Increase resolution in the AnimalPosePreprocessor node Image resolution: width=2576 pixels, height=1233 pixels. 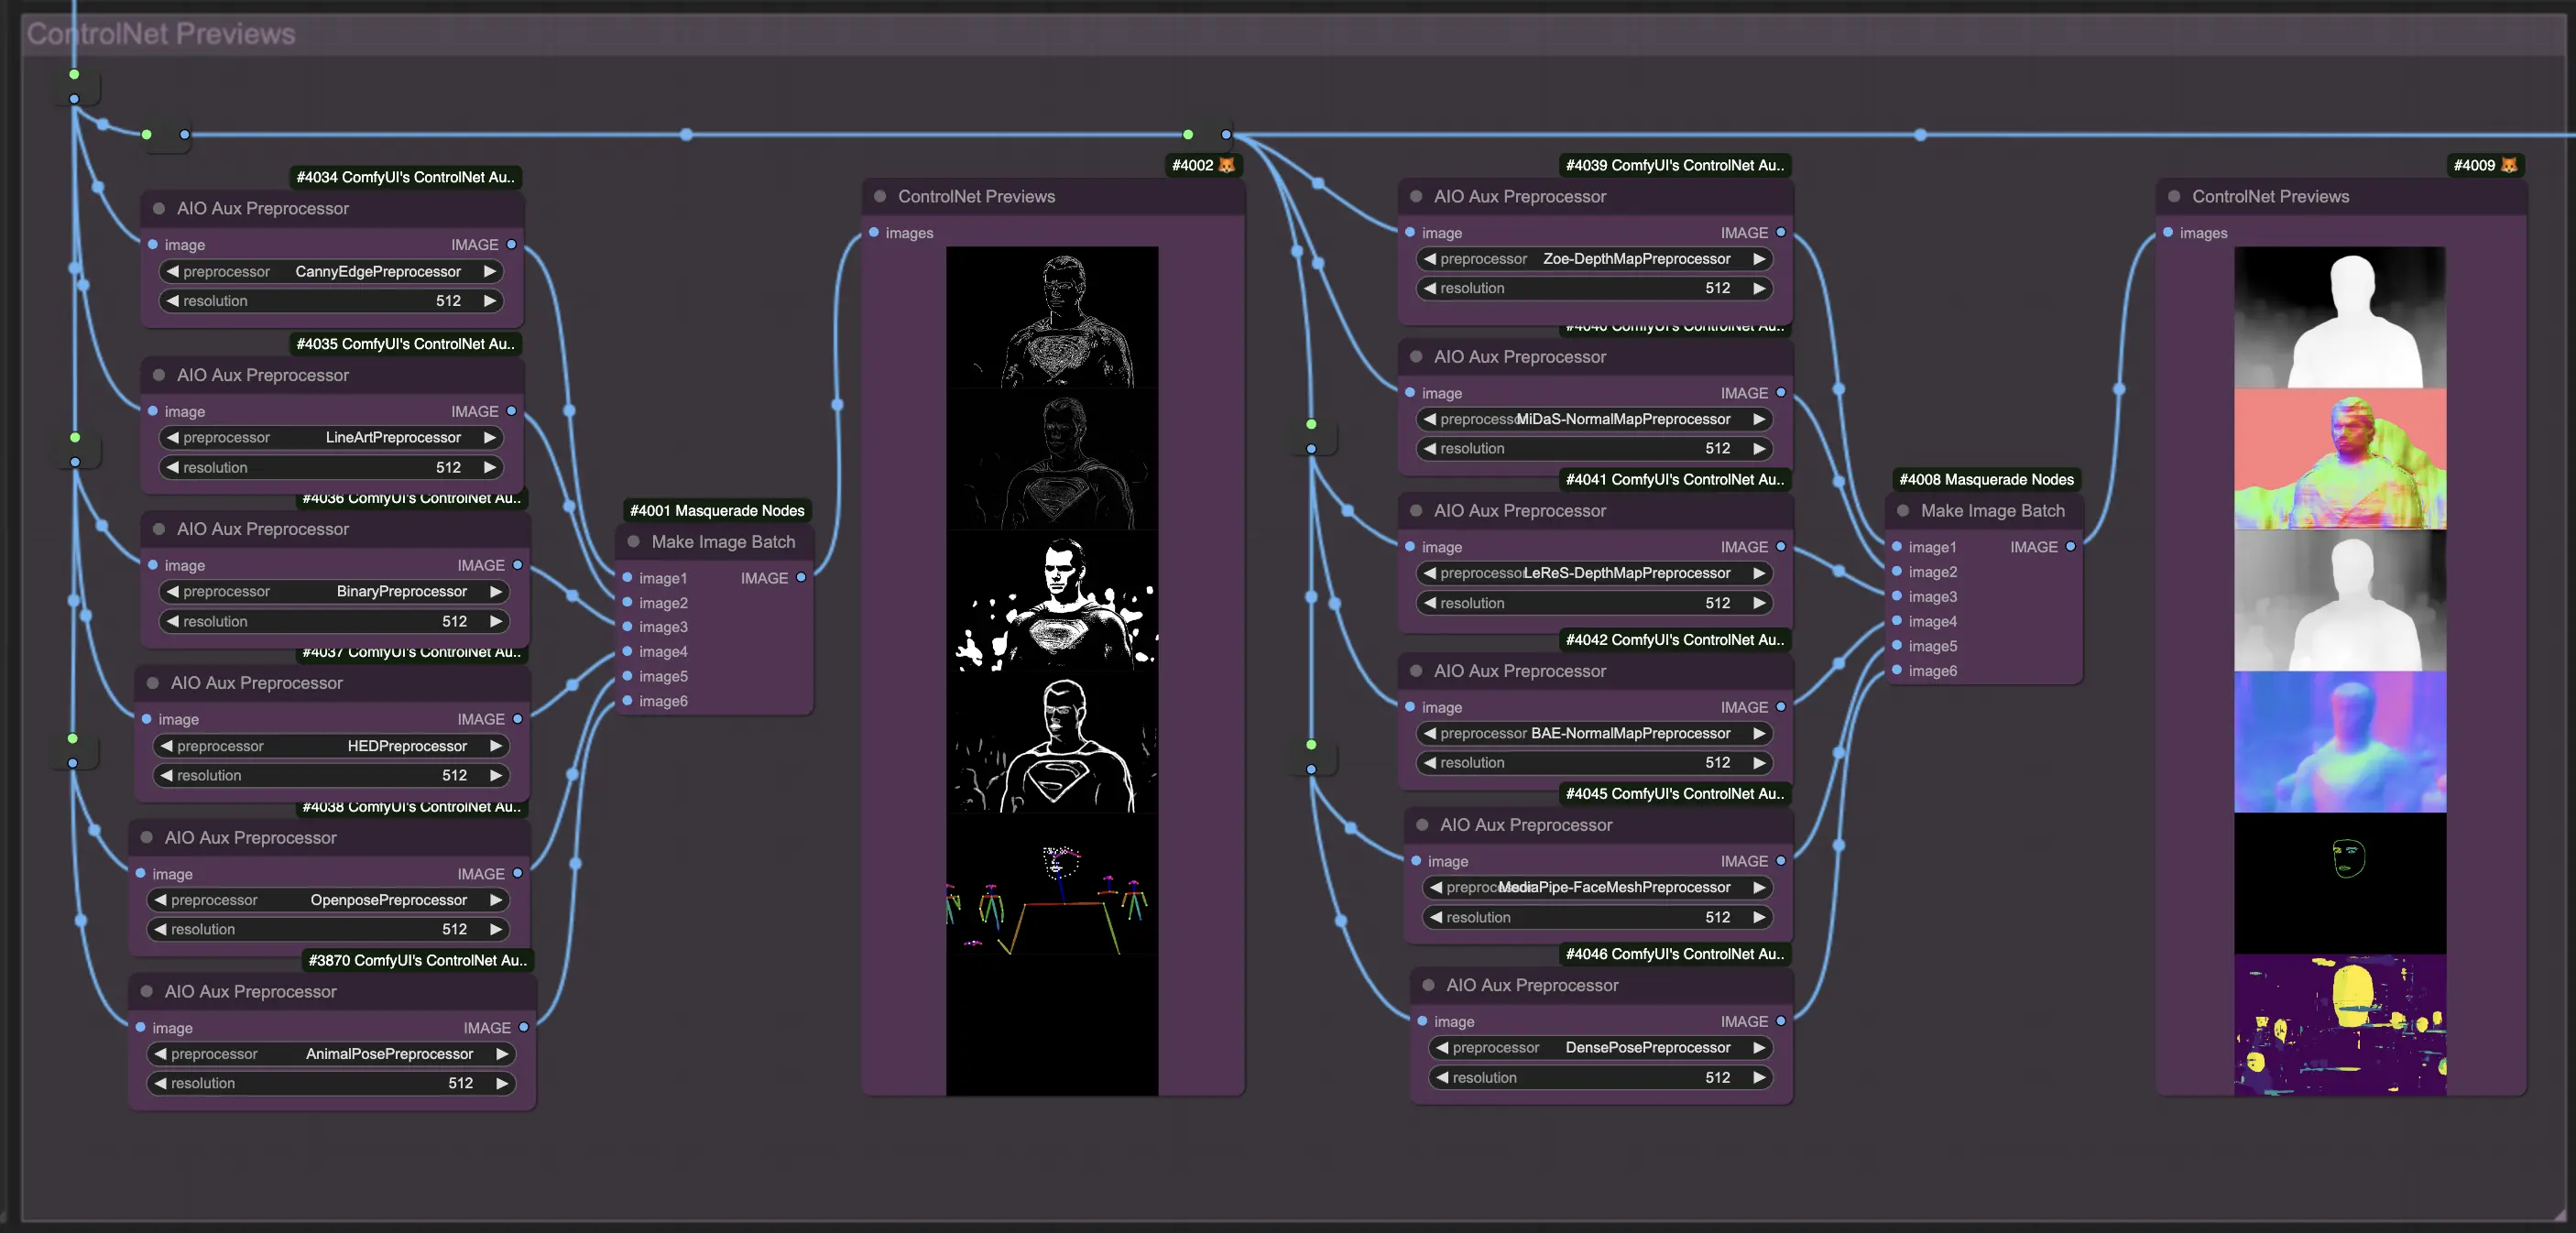pyautogui.click(x=502, y=1083)
